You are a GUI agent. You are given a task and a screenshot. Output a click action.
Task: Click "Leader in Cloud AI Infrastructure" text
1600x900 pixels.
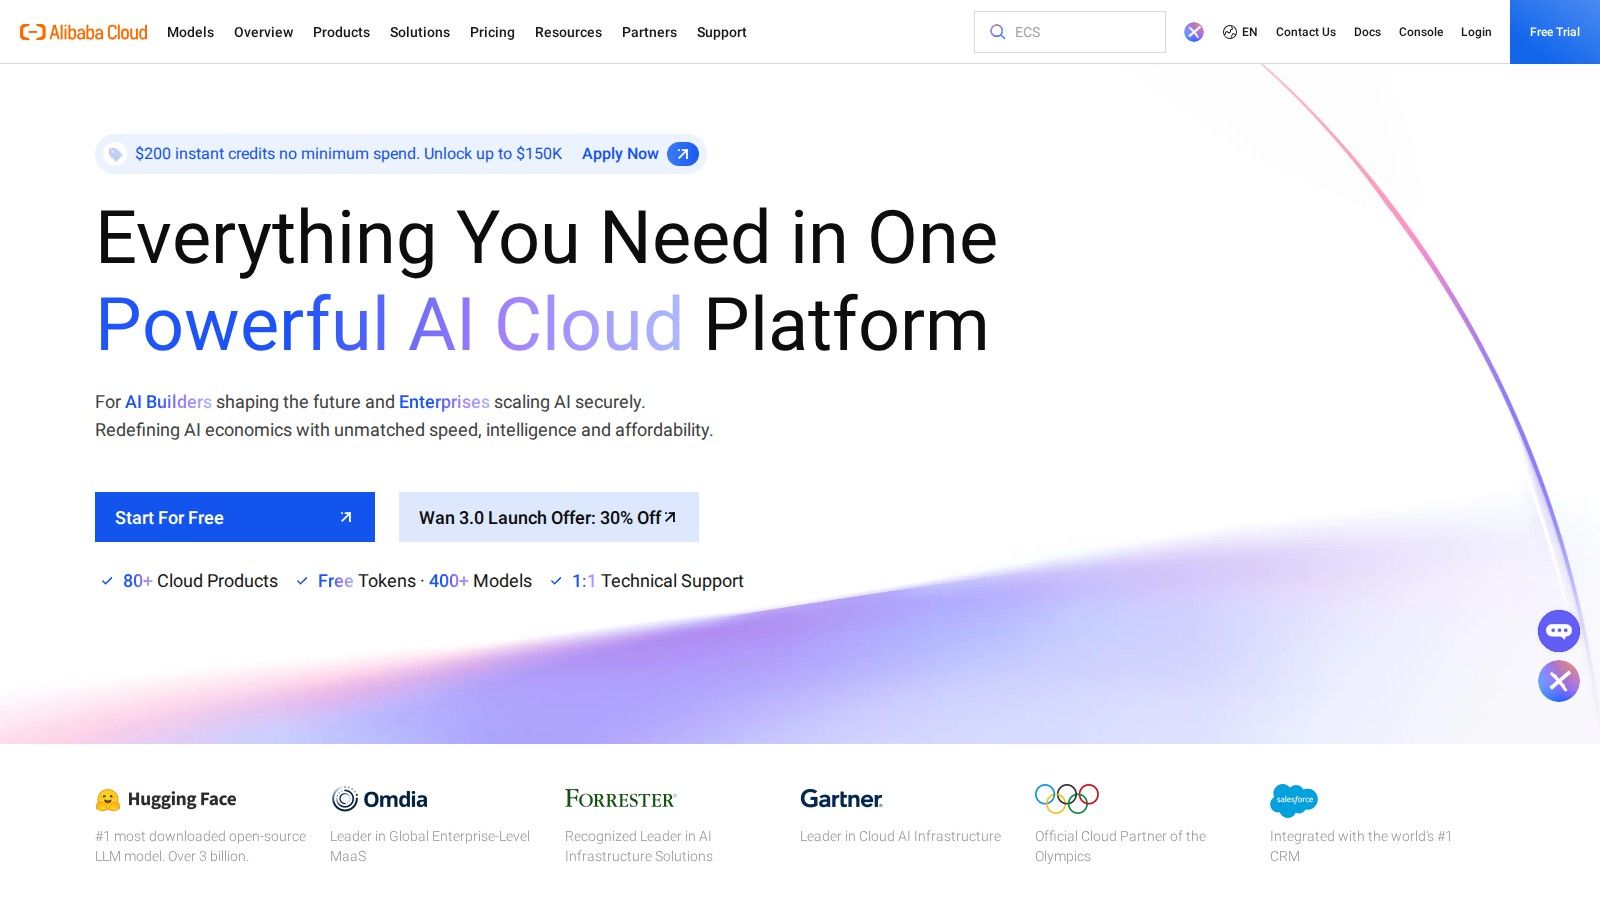pos(900,836)
